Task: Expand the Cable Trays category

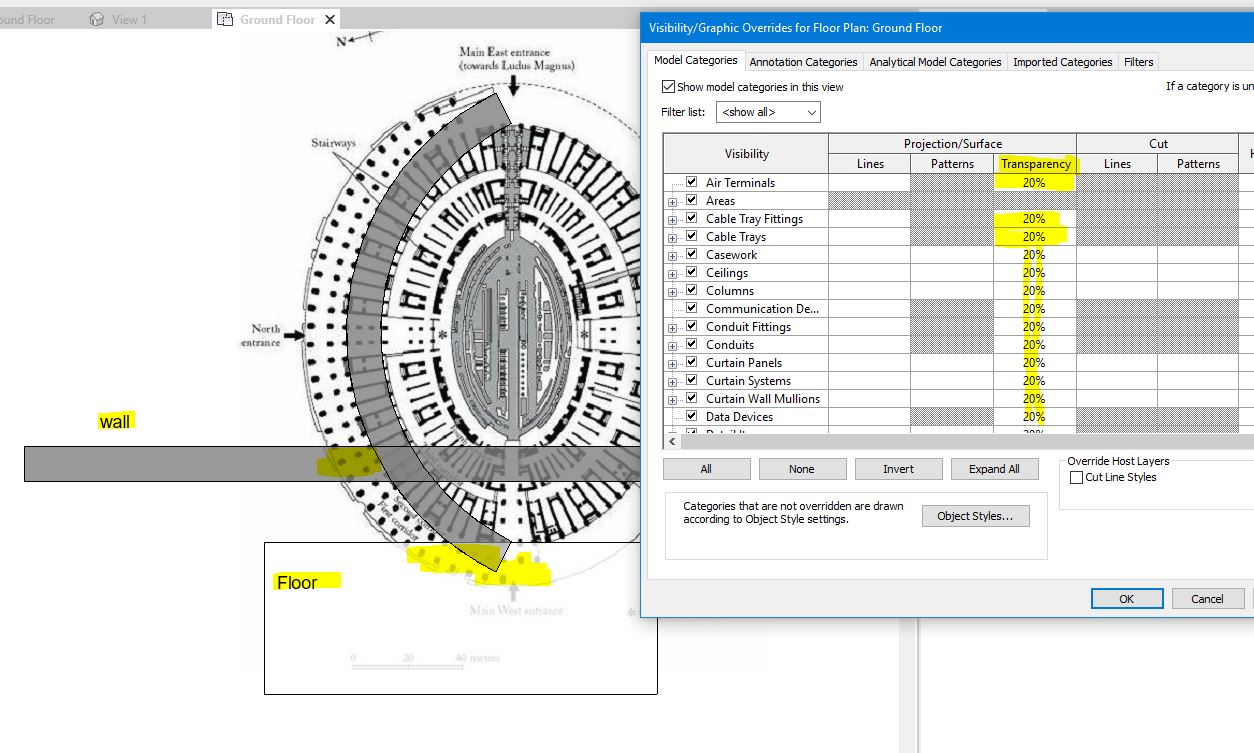Action: (x=673, y=238)
